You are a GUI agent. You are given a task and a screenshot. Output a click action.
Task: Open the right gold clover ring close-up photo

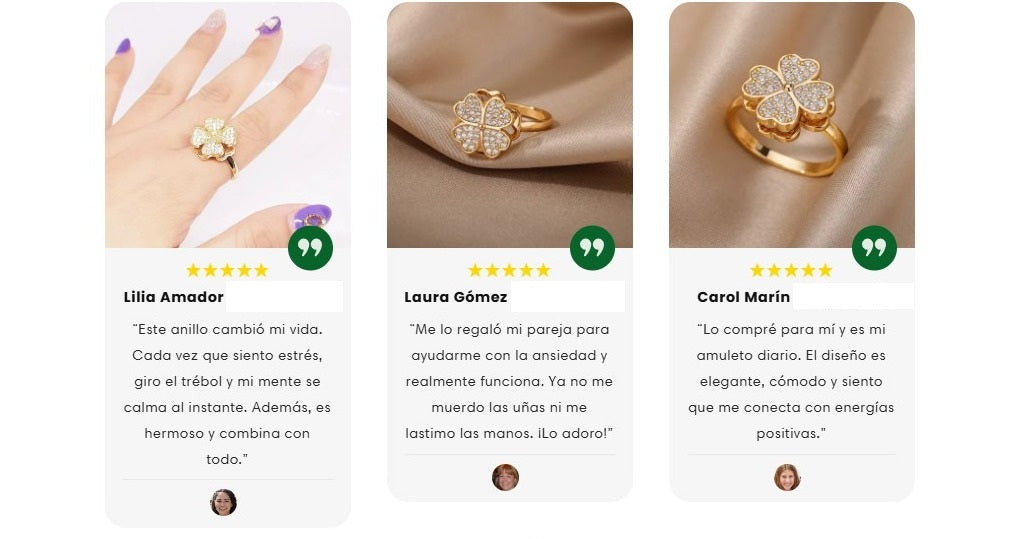coord(792,125)
